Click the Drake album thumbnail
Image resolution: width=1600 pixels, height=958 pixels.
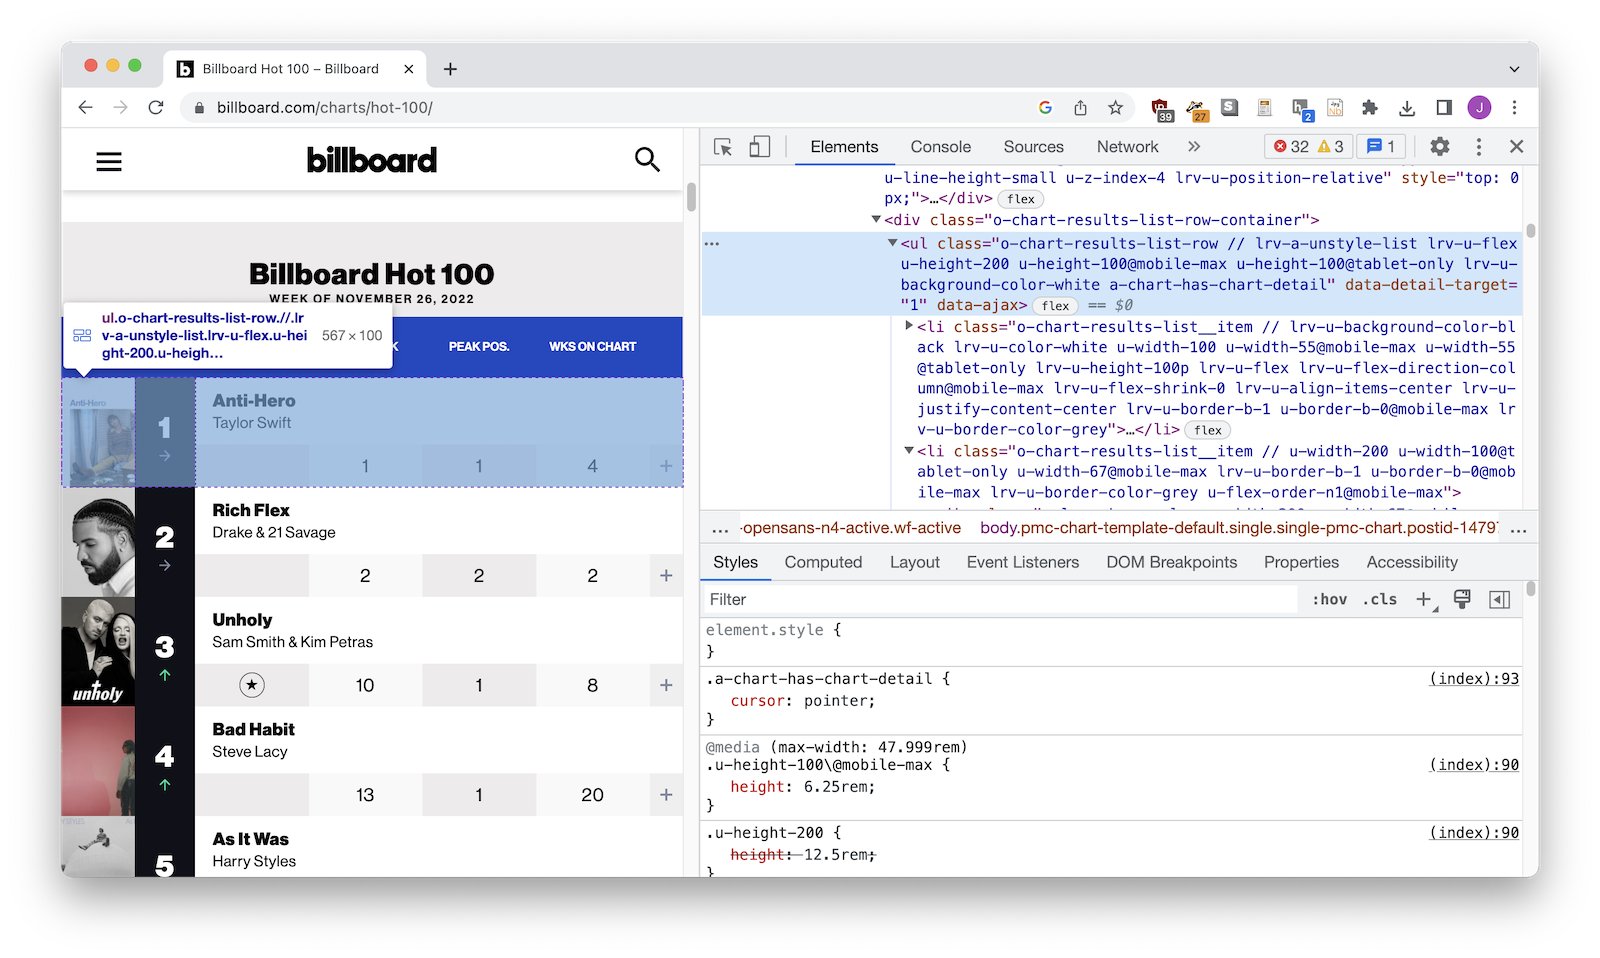(98, 543)
